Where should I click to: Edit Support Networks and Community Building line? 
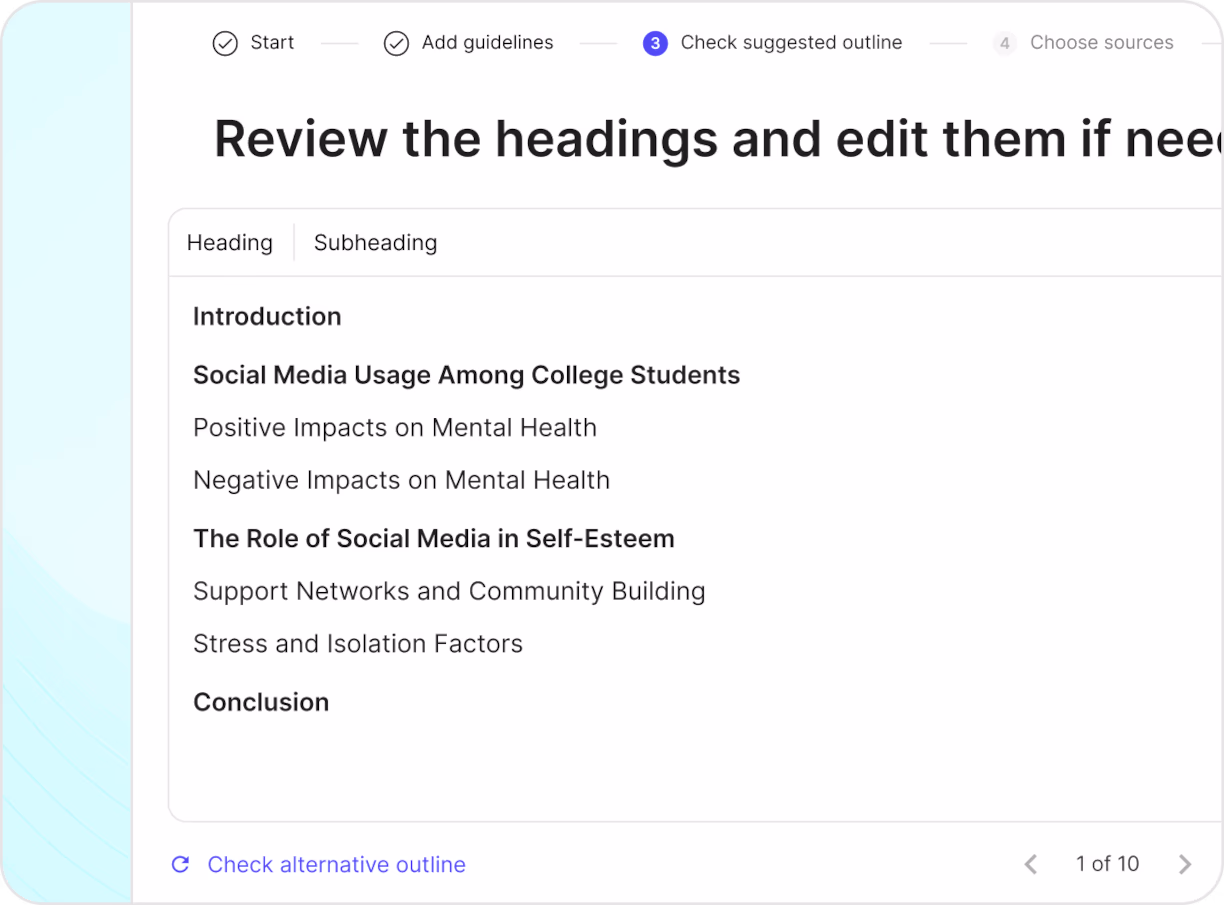pyautogui.click(x=449, y=591)
